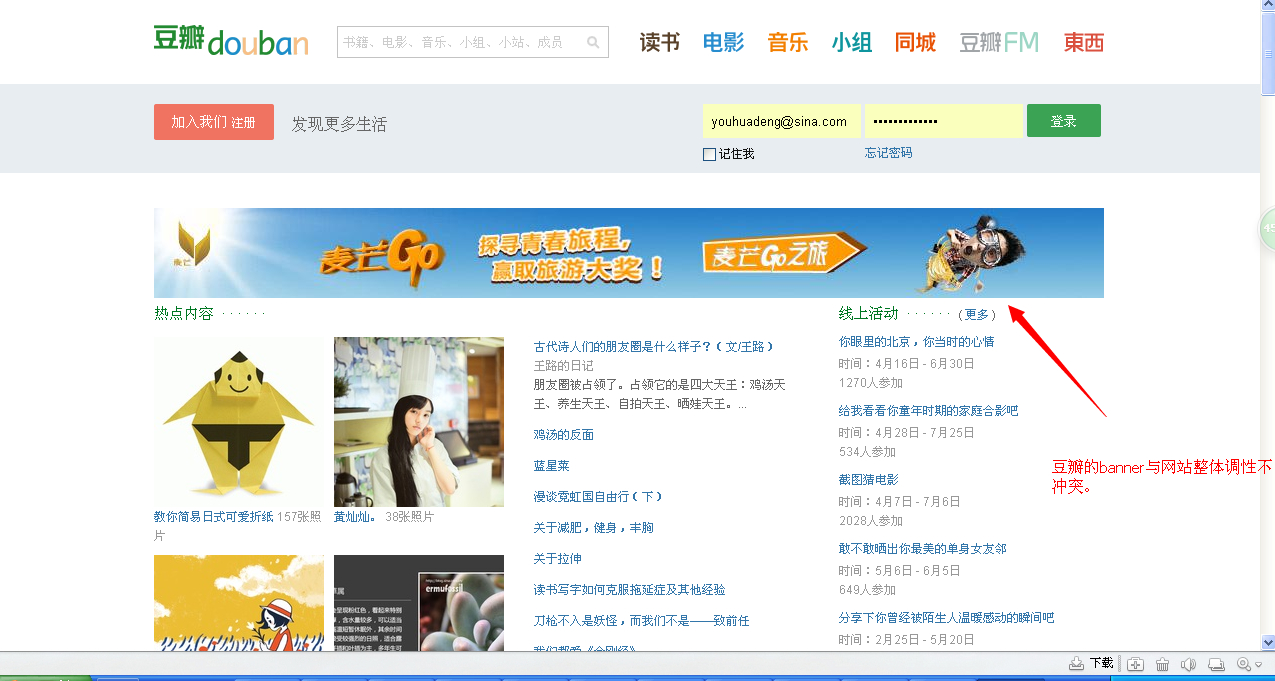
Task: Click the 更多 link beside 线上活动
Action: [x=977, y=314]
